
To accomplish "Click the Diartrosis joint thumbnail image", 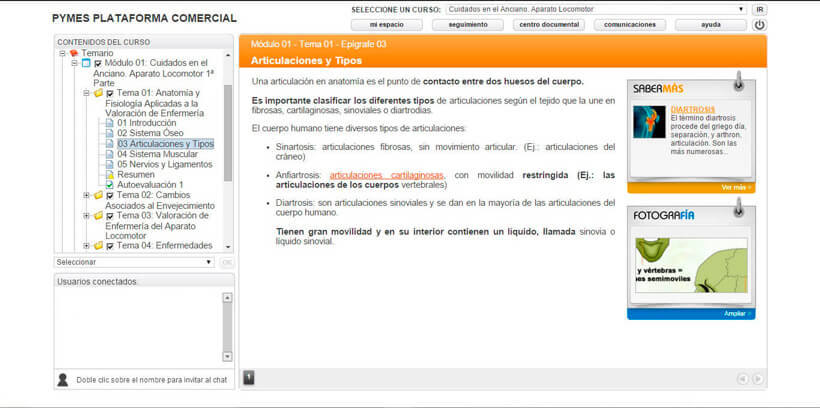I will point(649,122).
